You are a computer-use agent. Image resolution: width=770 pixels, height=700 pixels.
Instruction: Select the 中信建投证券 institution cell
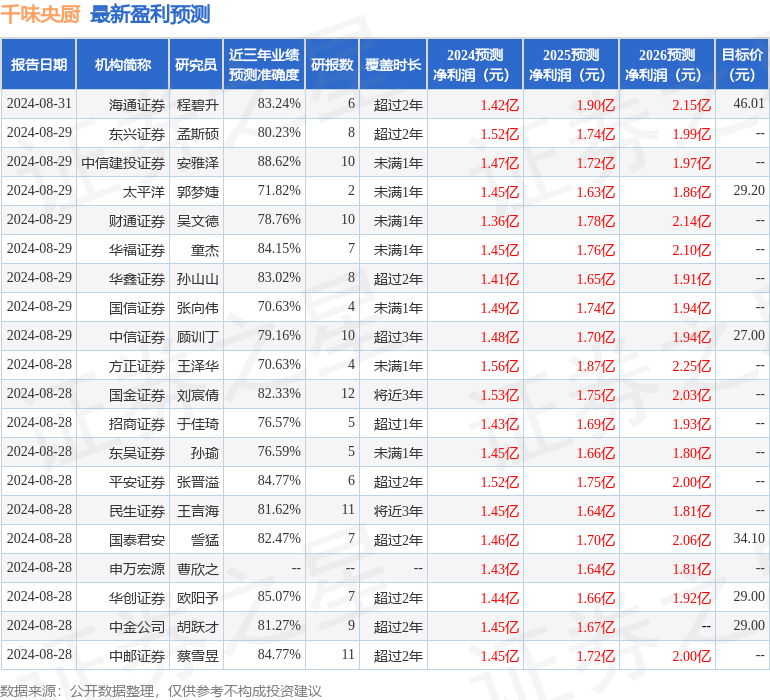pos(123,163)
